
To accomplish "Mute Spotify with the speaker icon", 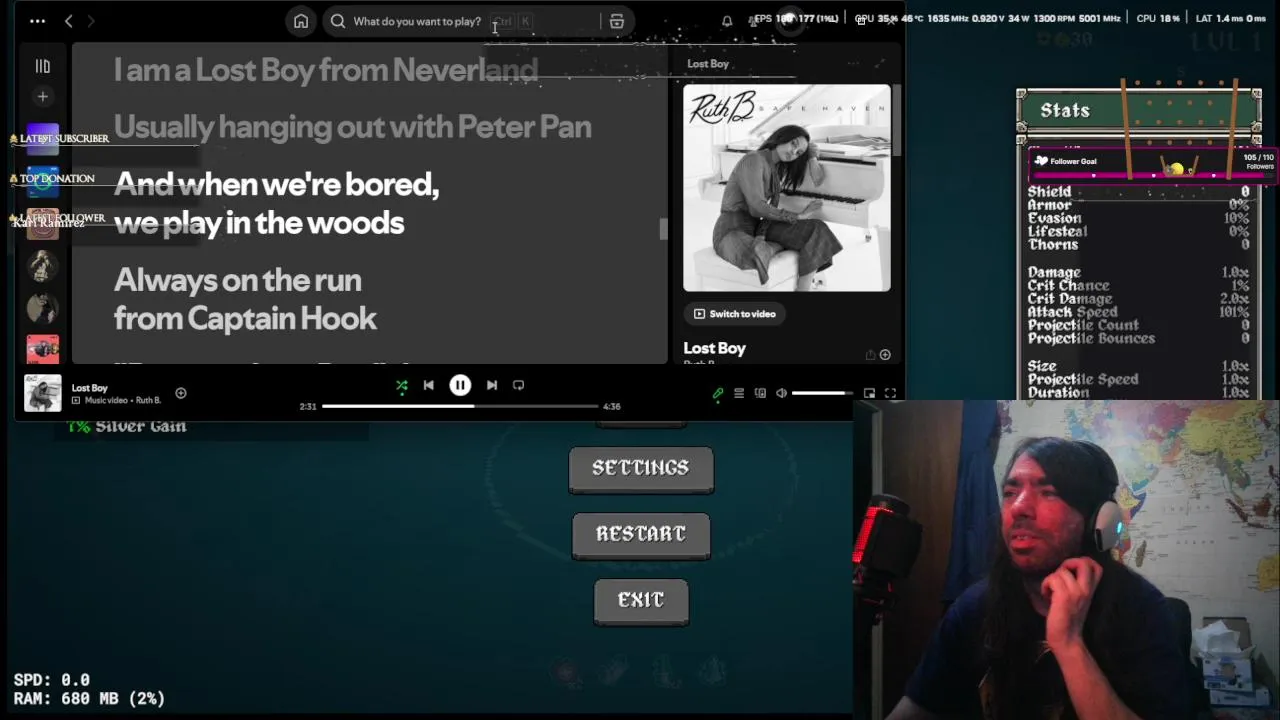I will pyautogui.click(x=781, y=393).
